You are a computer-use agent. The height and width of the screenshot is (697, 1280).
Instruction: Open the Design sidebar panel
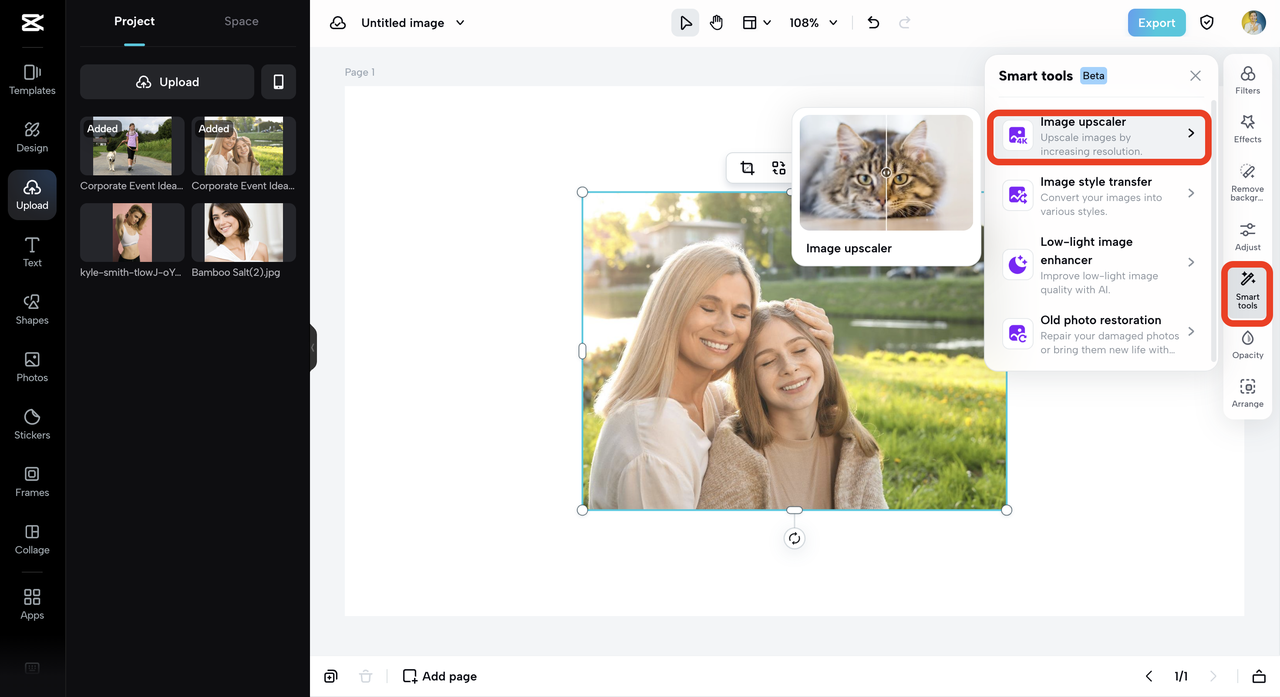[x=32, y=137]
